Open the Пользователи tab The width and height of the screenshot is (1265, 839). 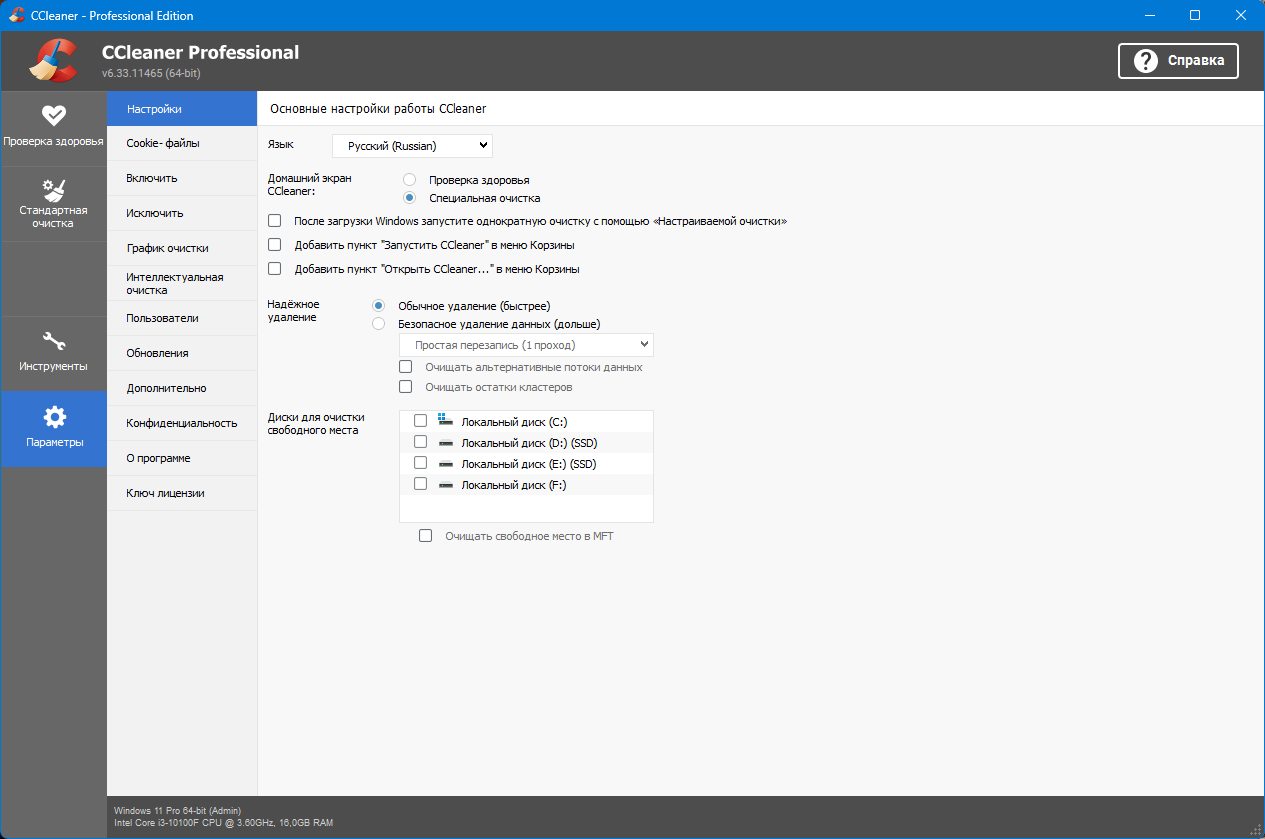point(182,318)
